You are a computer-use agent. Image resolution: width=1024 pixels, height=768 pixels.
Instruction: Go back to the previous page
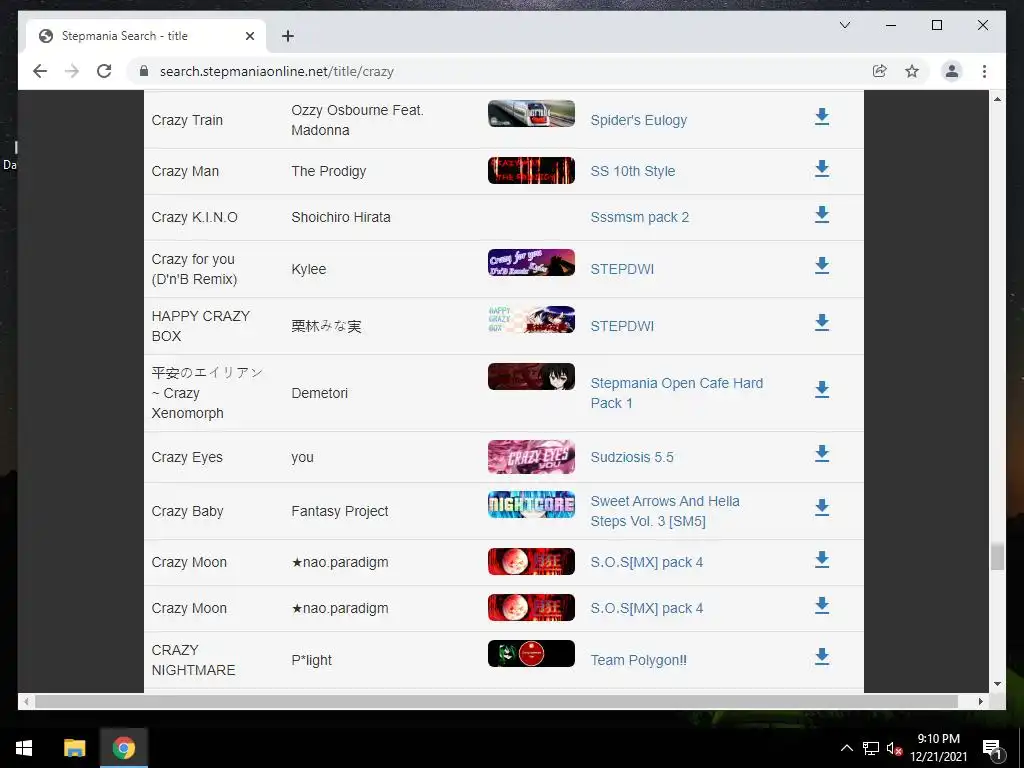[40, 71]
